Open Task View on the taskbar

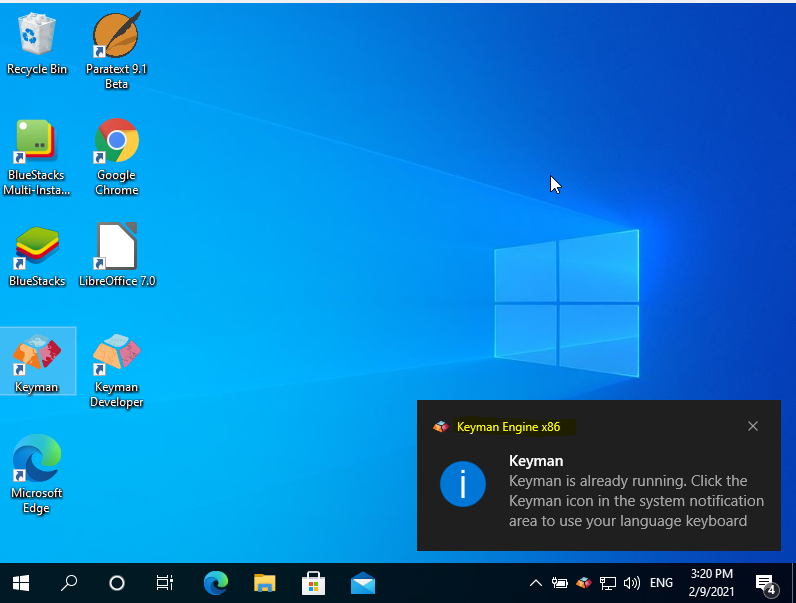click(164, 583)
